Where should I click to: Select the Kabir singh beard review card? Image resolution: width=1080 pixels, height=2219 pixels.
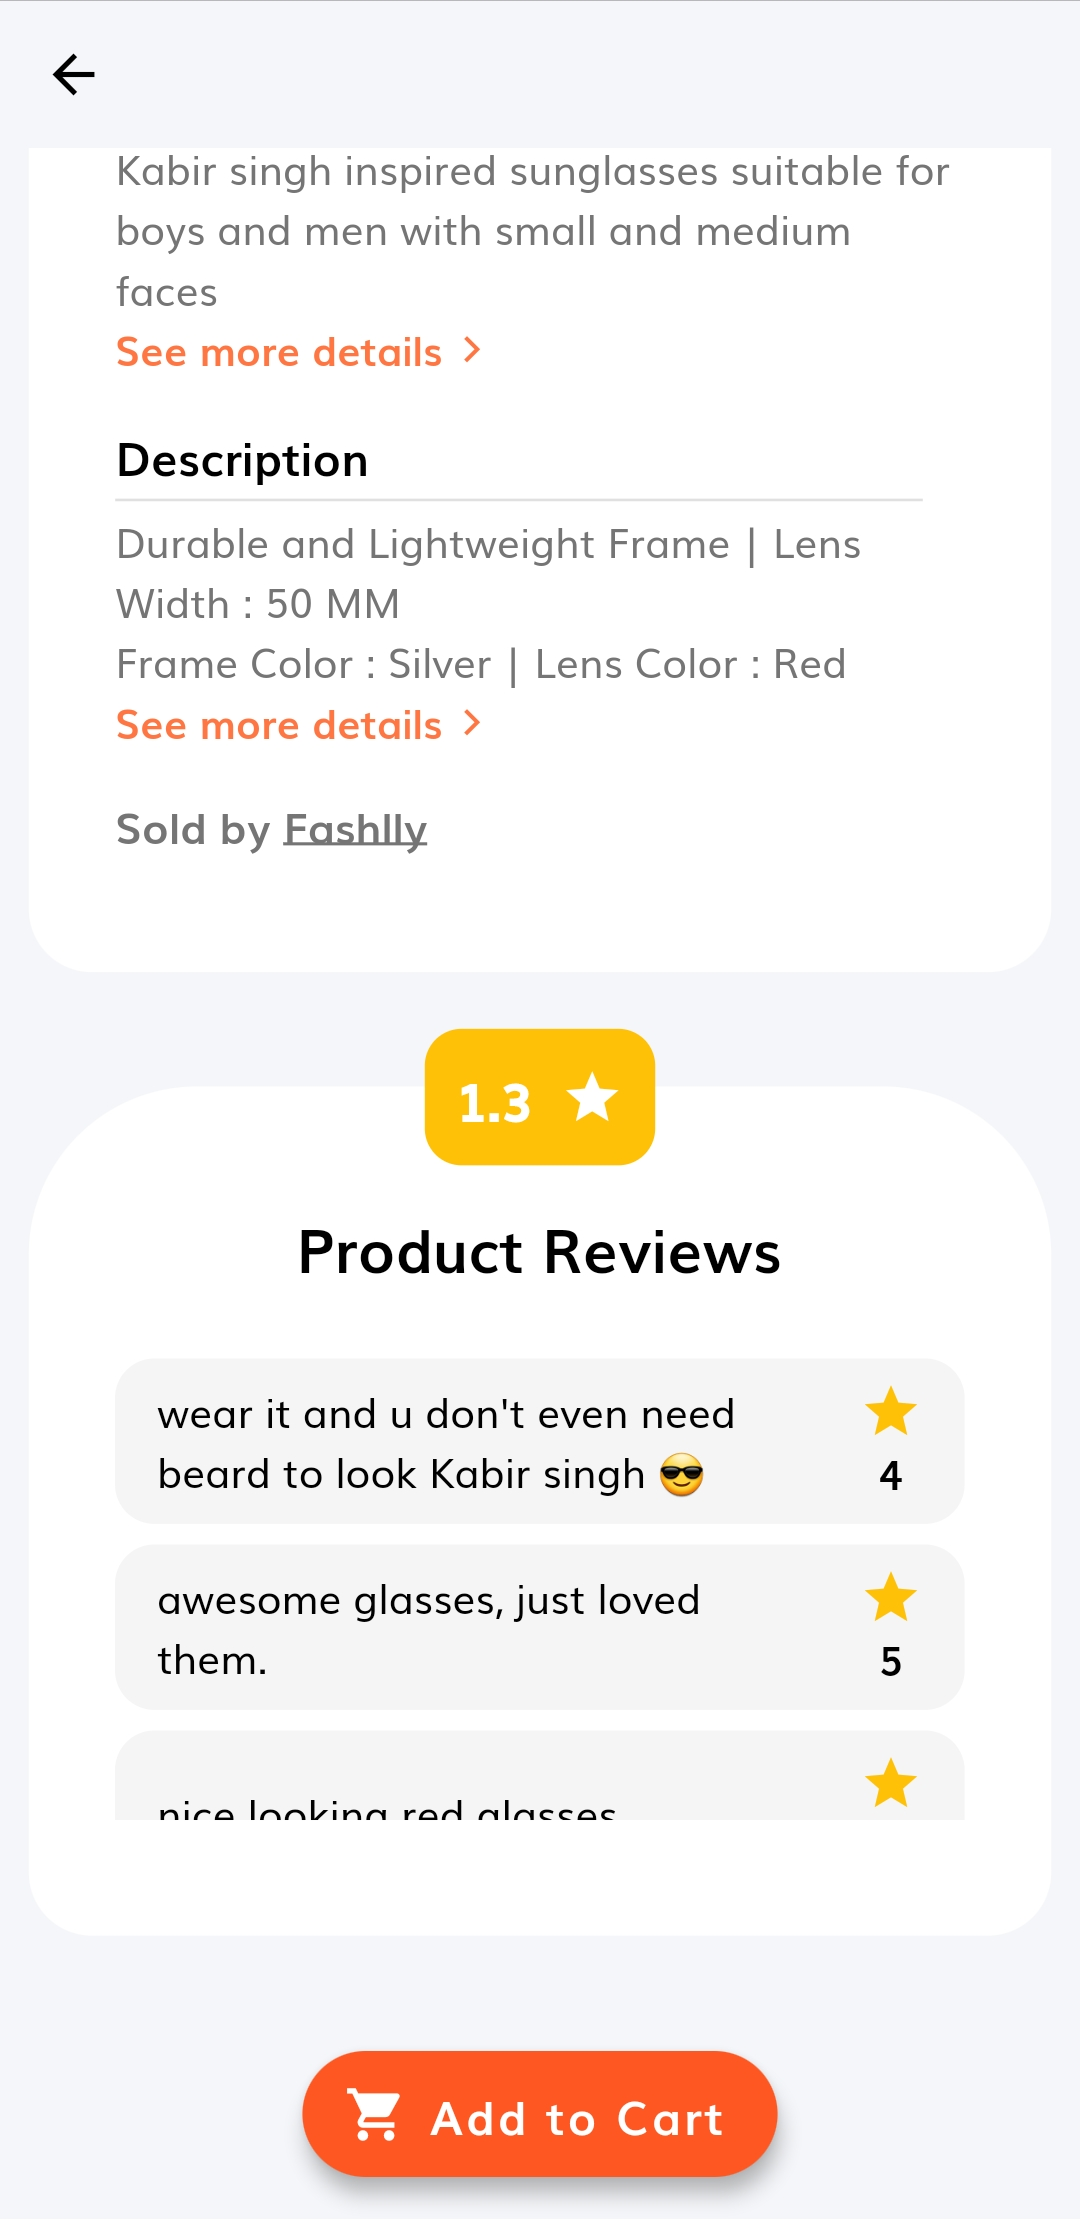coord(540,1441)
